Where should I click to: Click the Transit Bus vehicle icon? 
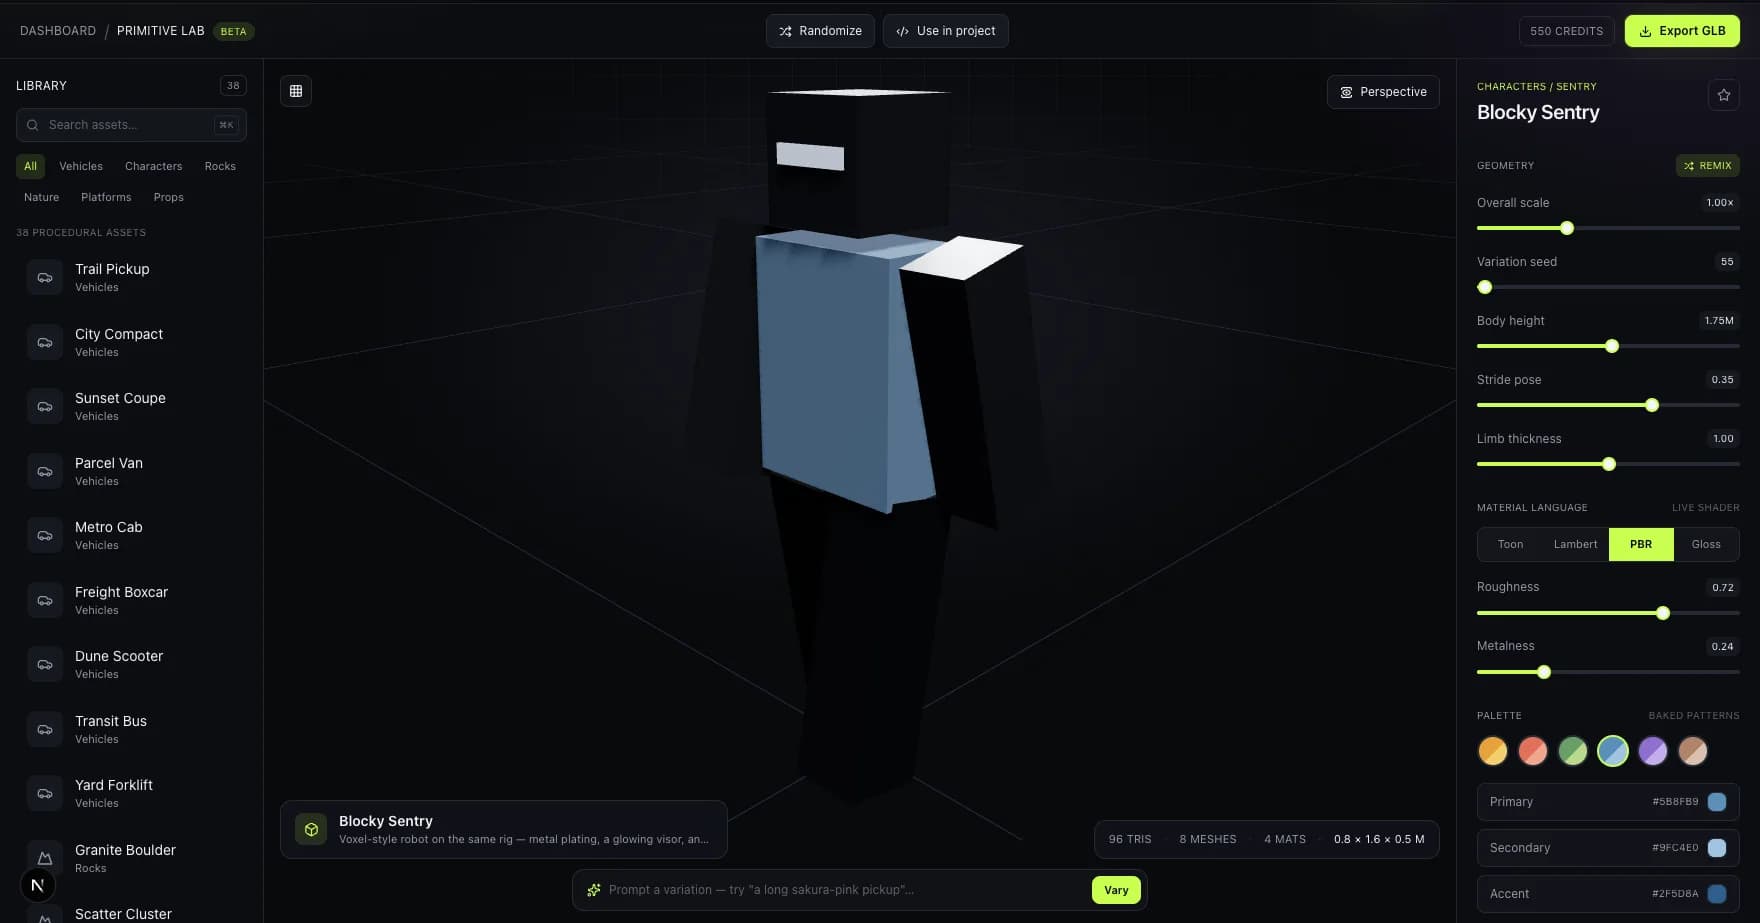point(45,729)
